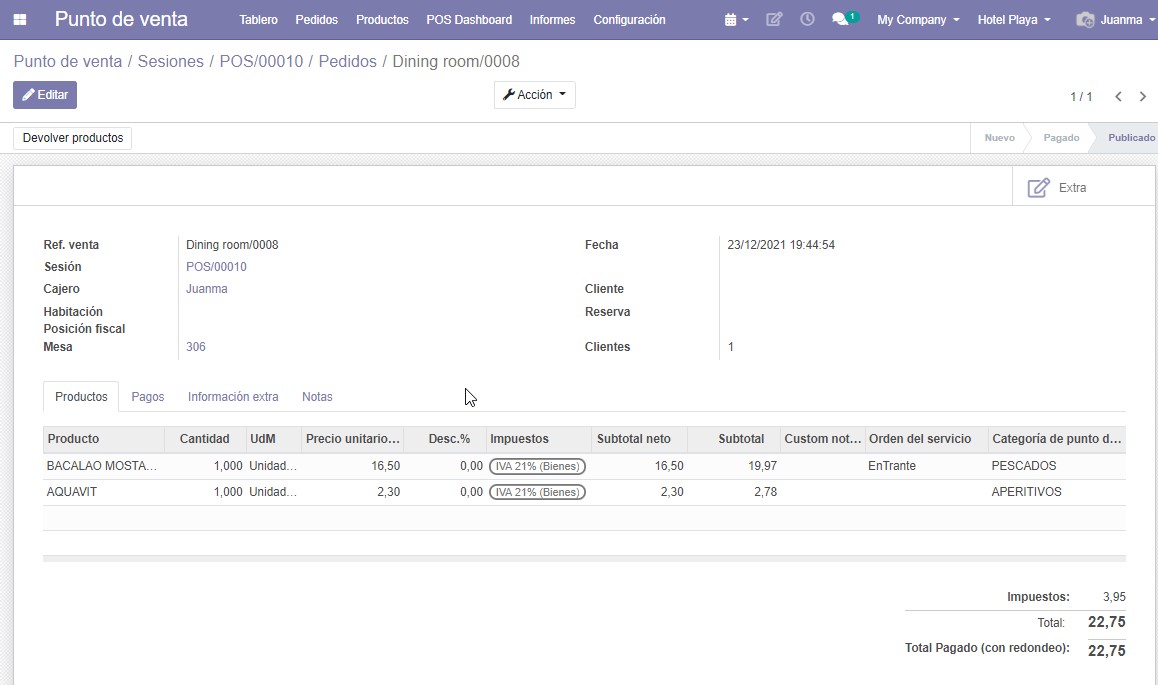Sort by Impuestos column header
The width and height of the screenshot is (1158, 685).
(x=538, y=438)
